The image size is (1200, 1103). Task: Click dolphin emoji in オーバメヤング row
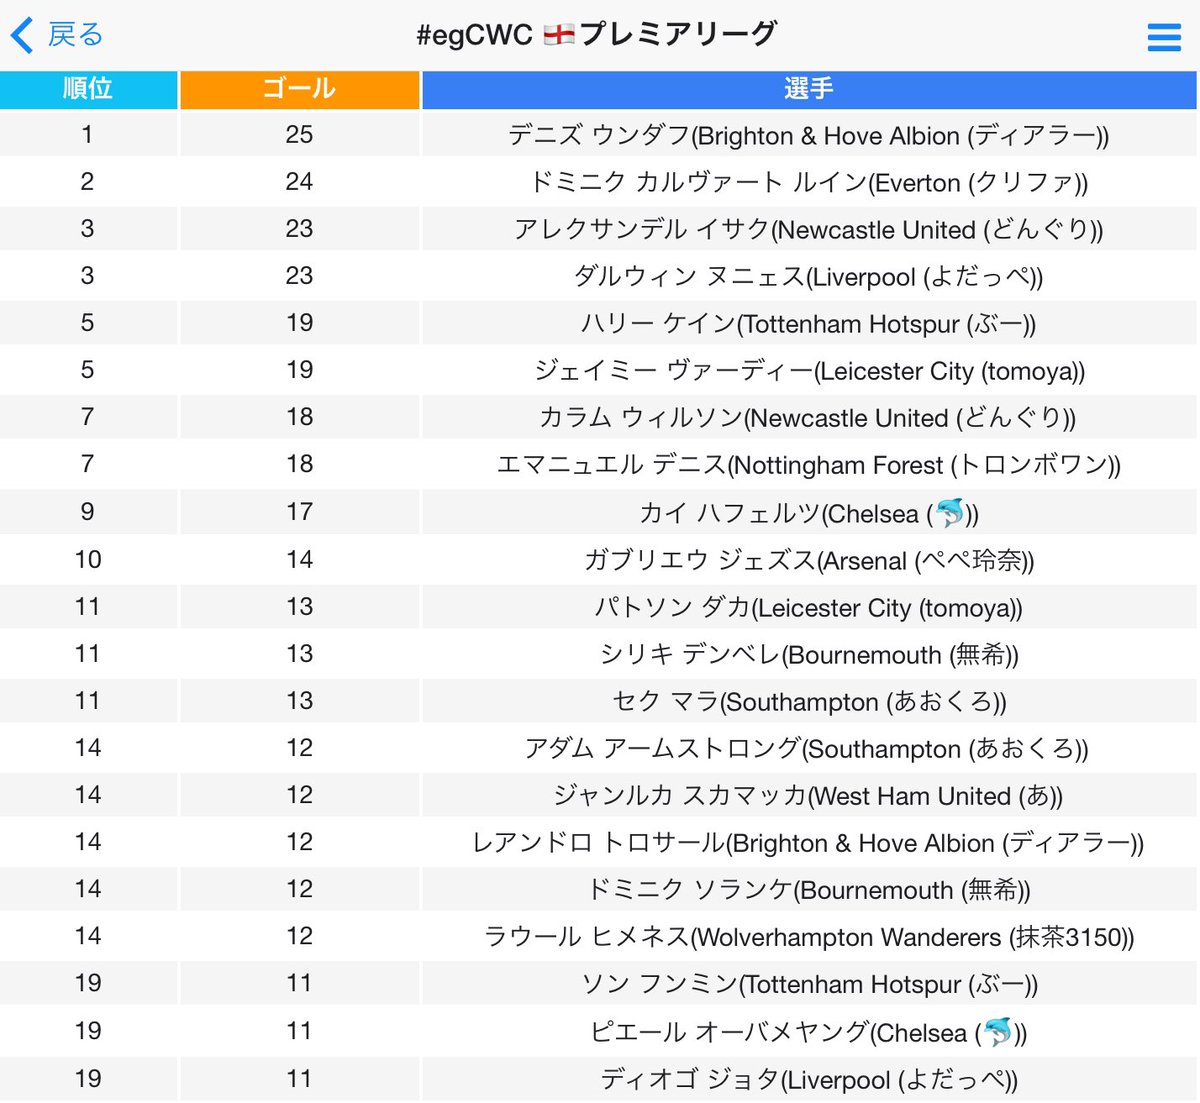[x=998, y=1032]
